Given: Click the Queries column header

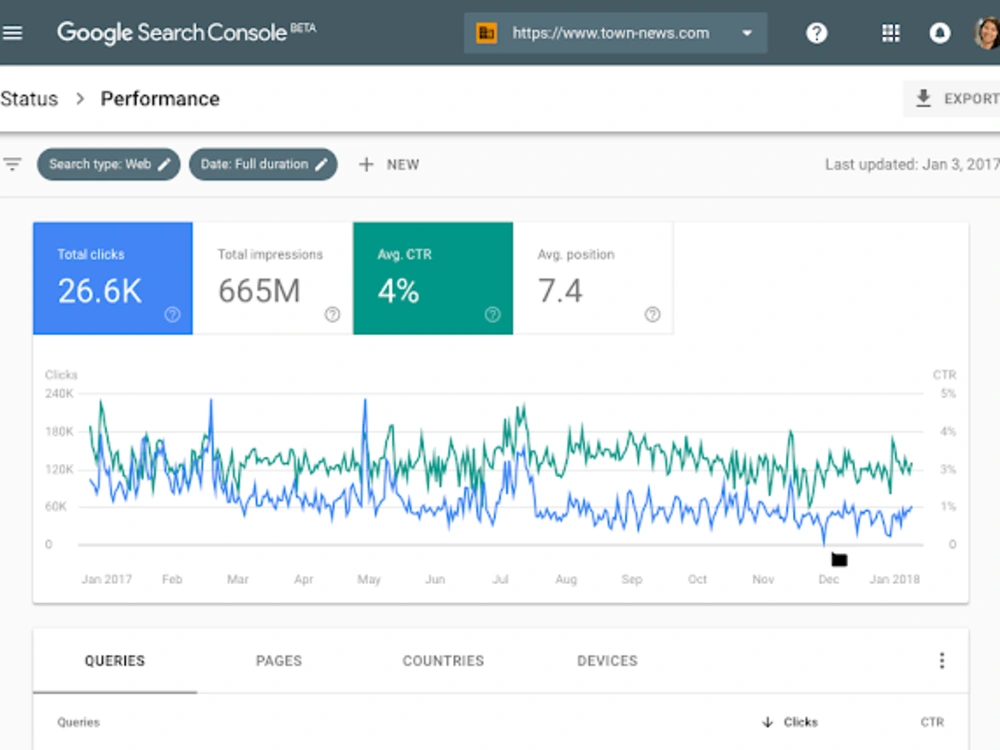Looking at the screenshot, I should (78, 722).
